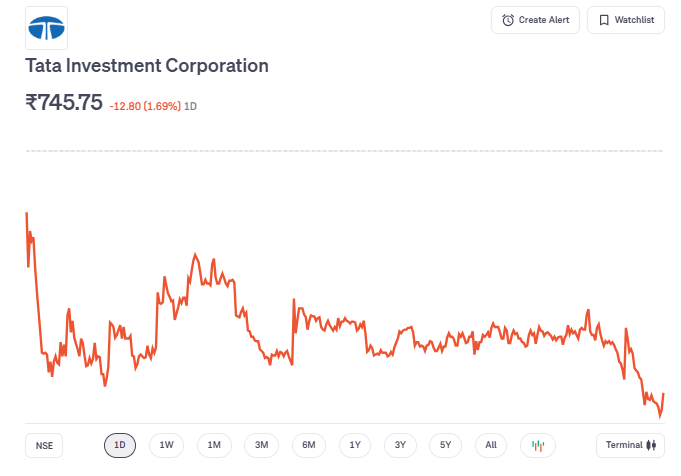Open the NSE exchange selector
Image resolution: width=681 pixels, height=476 pixels.
[x=44, y=445]
